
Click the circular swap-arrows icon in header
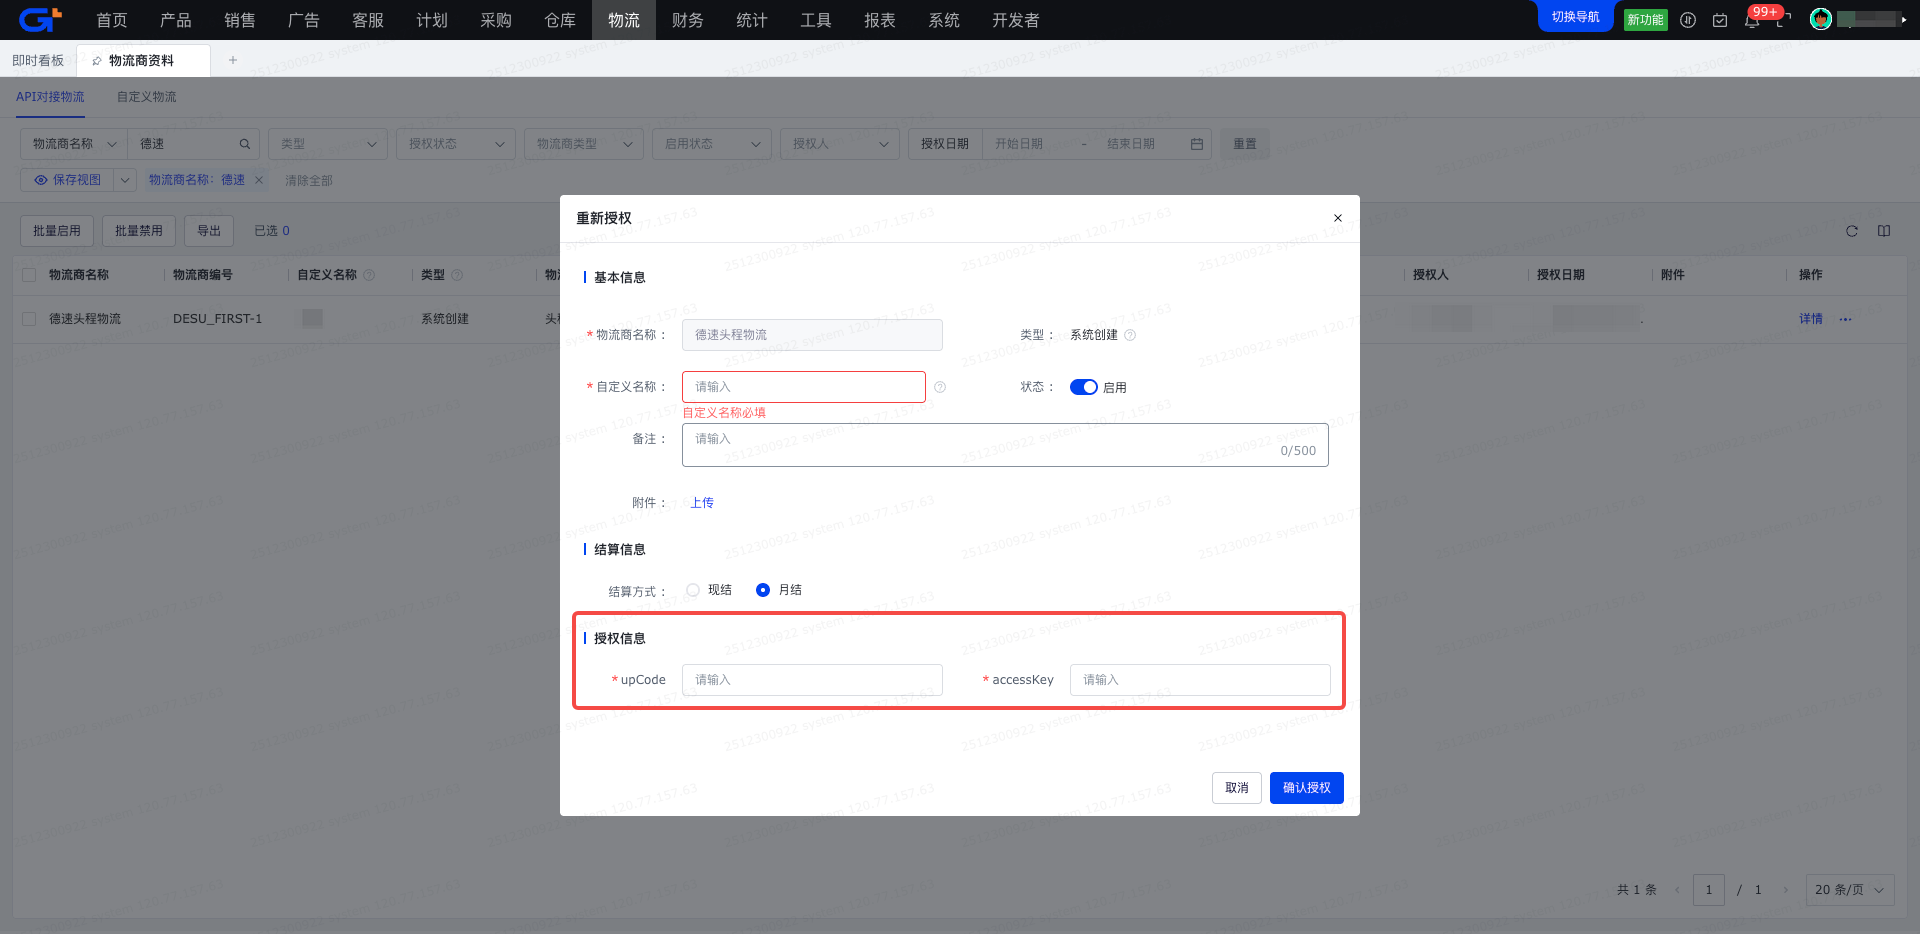(1688, 20)
